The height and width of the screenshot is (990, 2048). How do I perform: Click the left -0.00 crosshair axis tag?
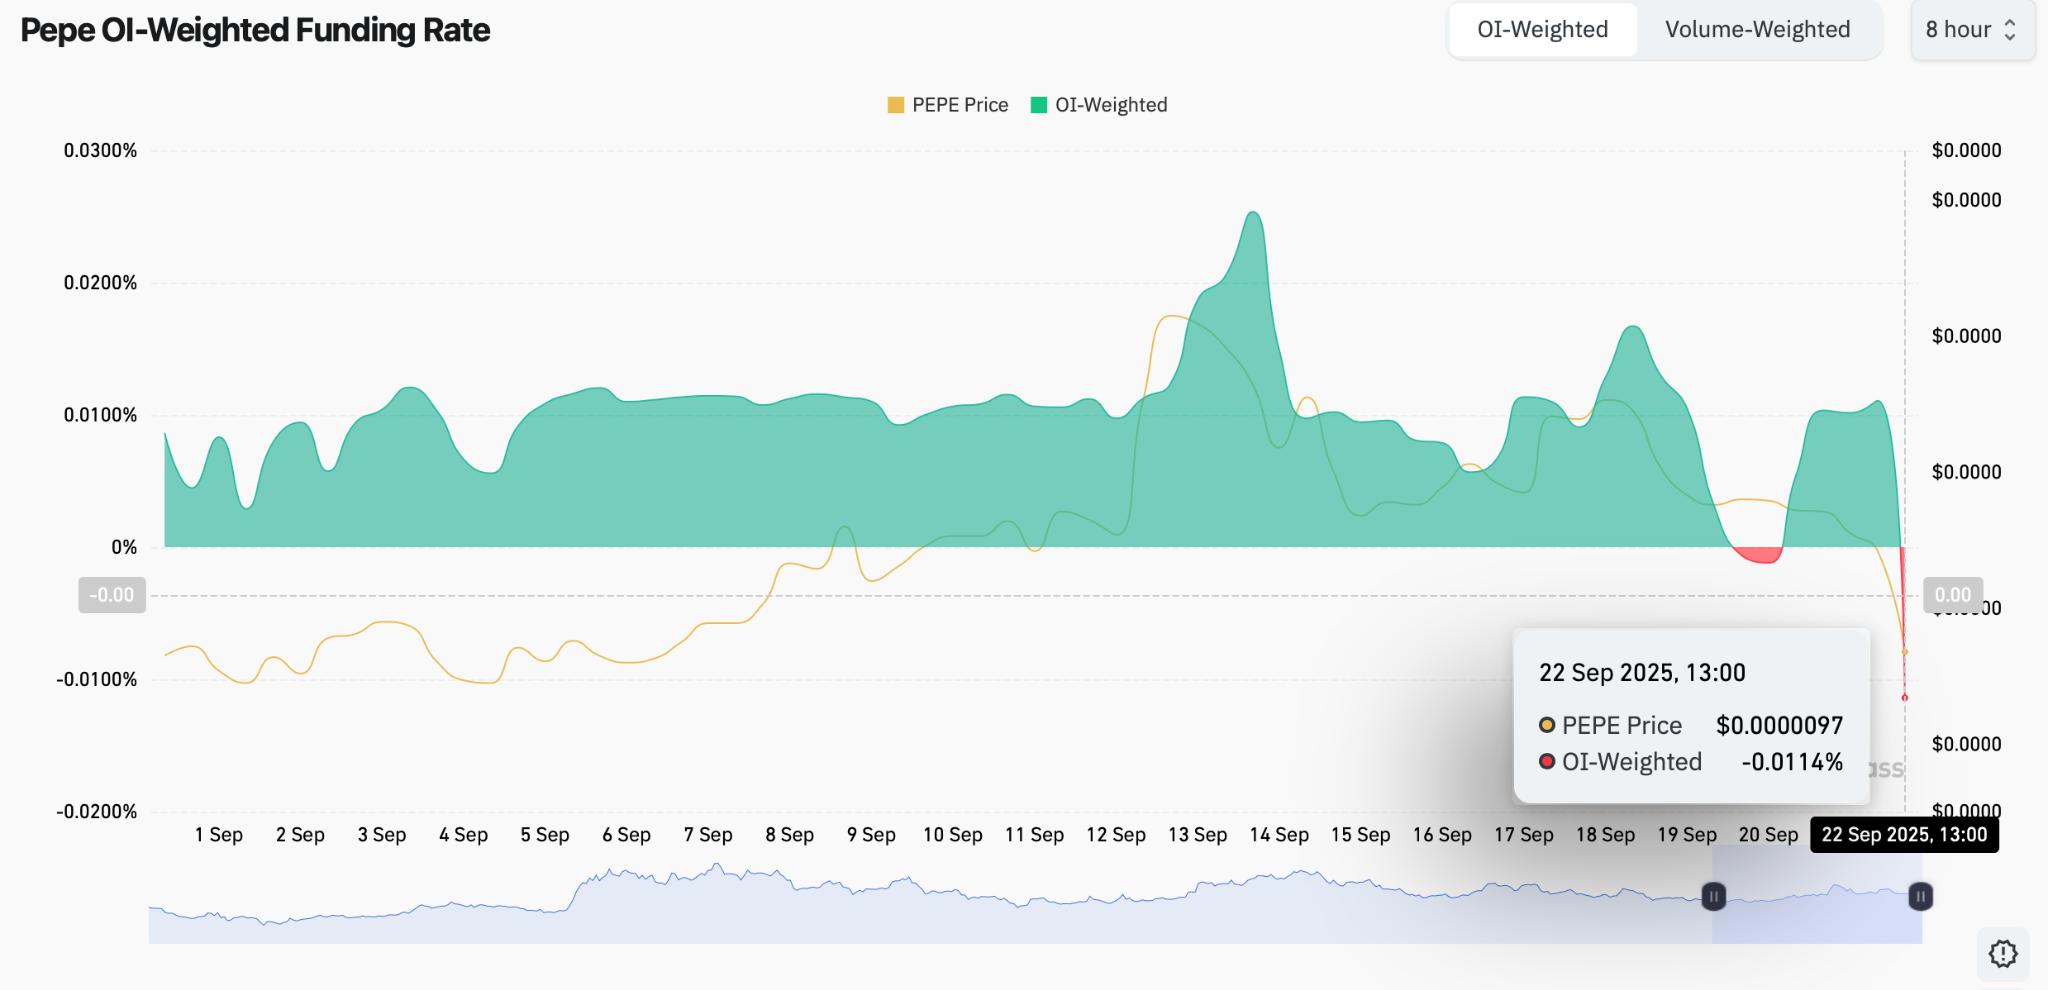[112, 595]
